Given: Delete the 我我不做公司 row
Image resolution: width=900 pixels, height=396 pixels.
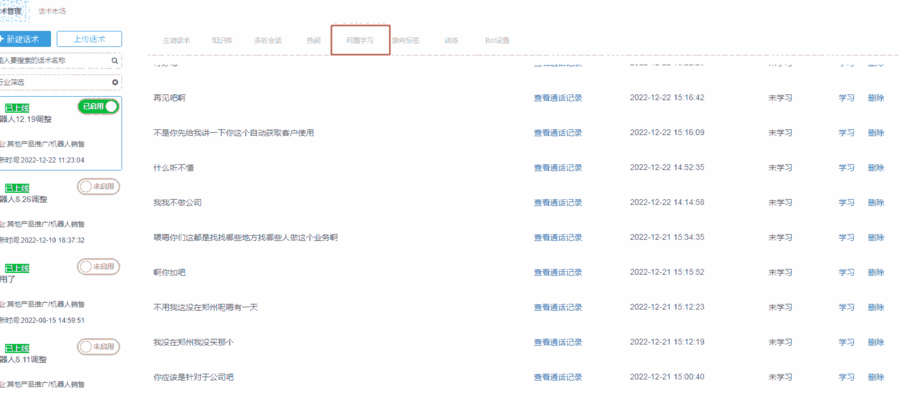Looking at the screenshot, I should pyautogui.click(x=876, y=203).
